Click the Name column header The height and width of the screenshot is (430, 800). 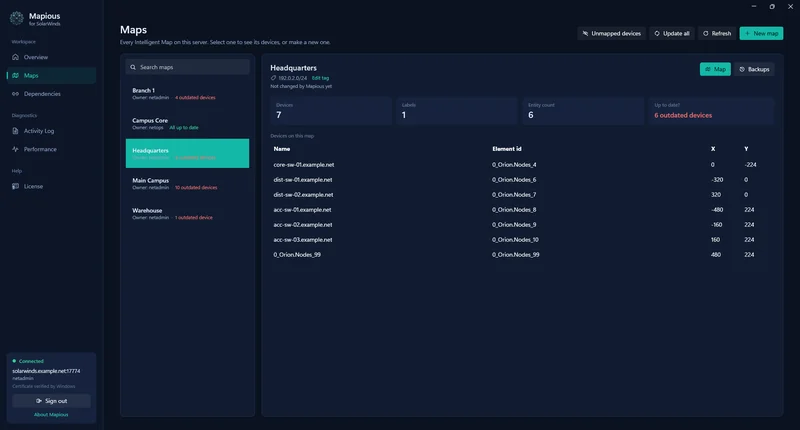coord(282,149)
